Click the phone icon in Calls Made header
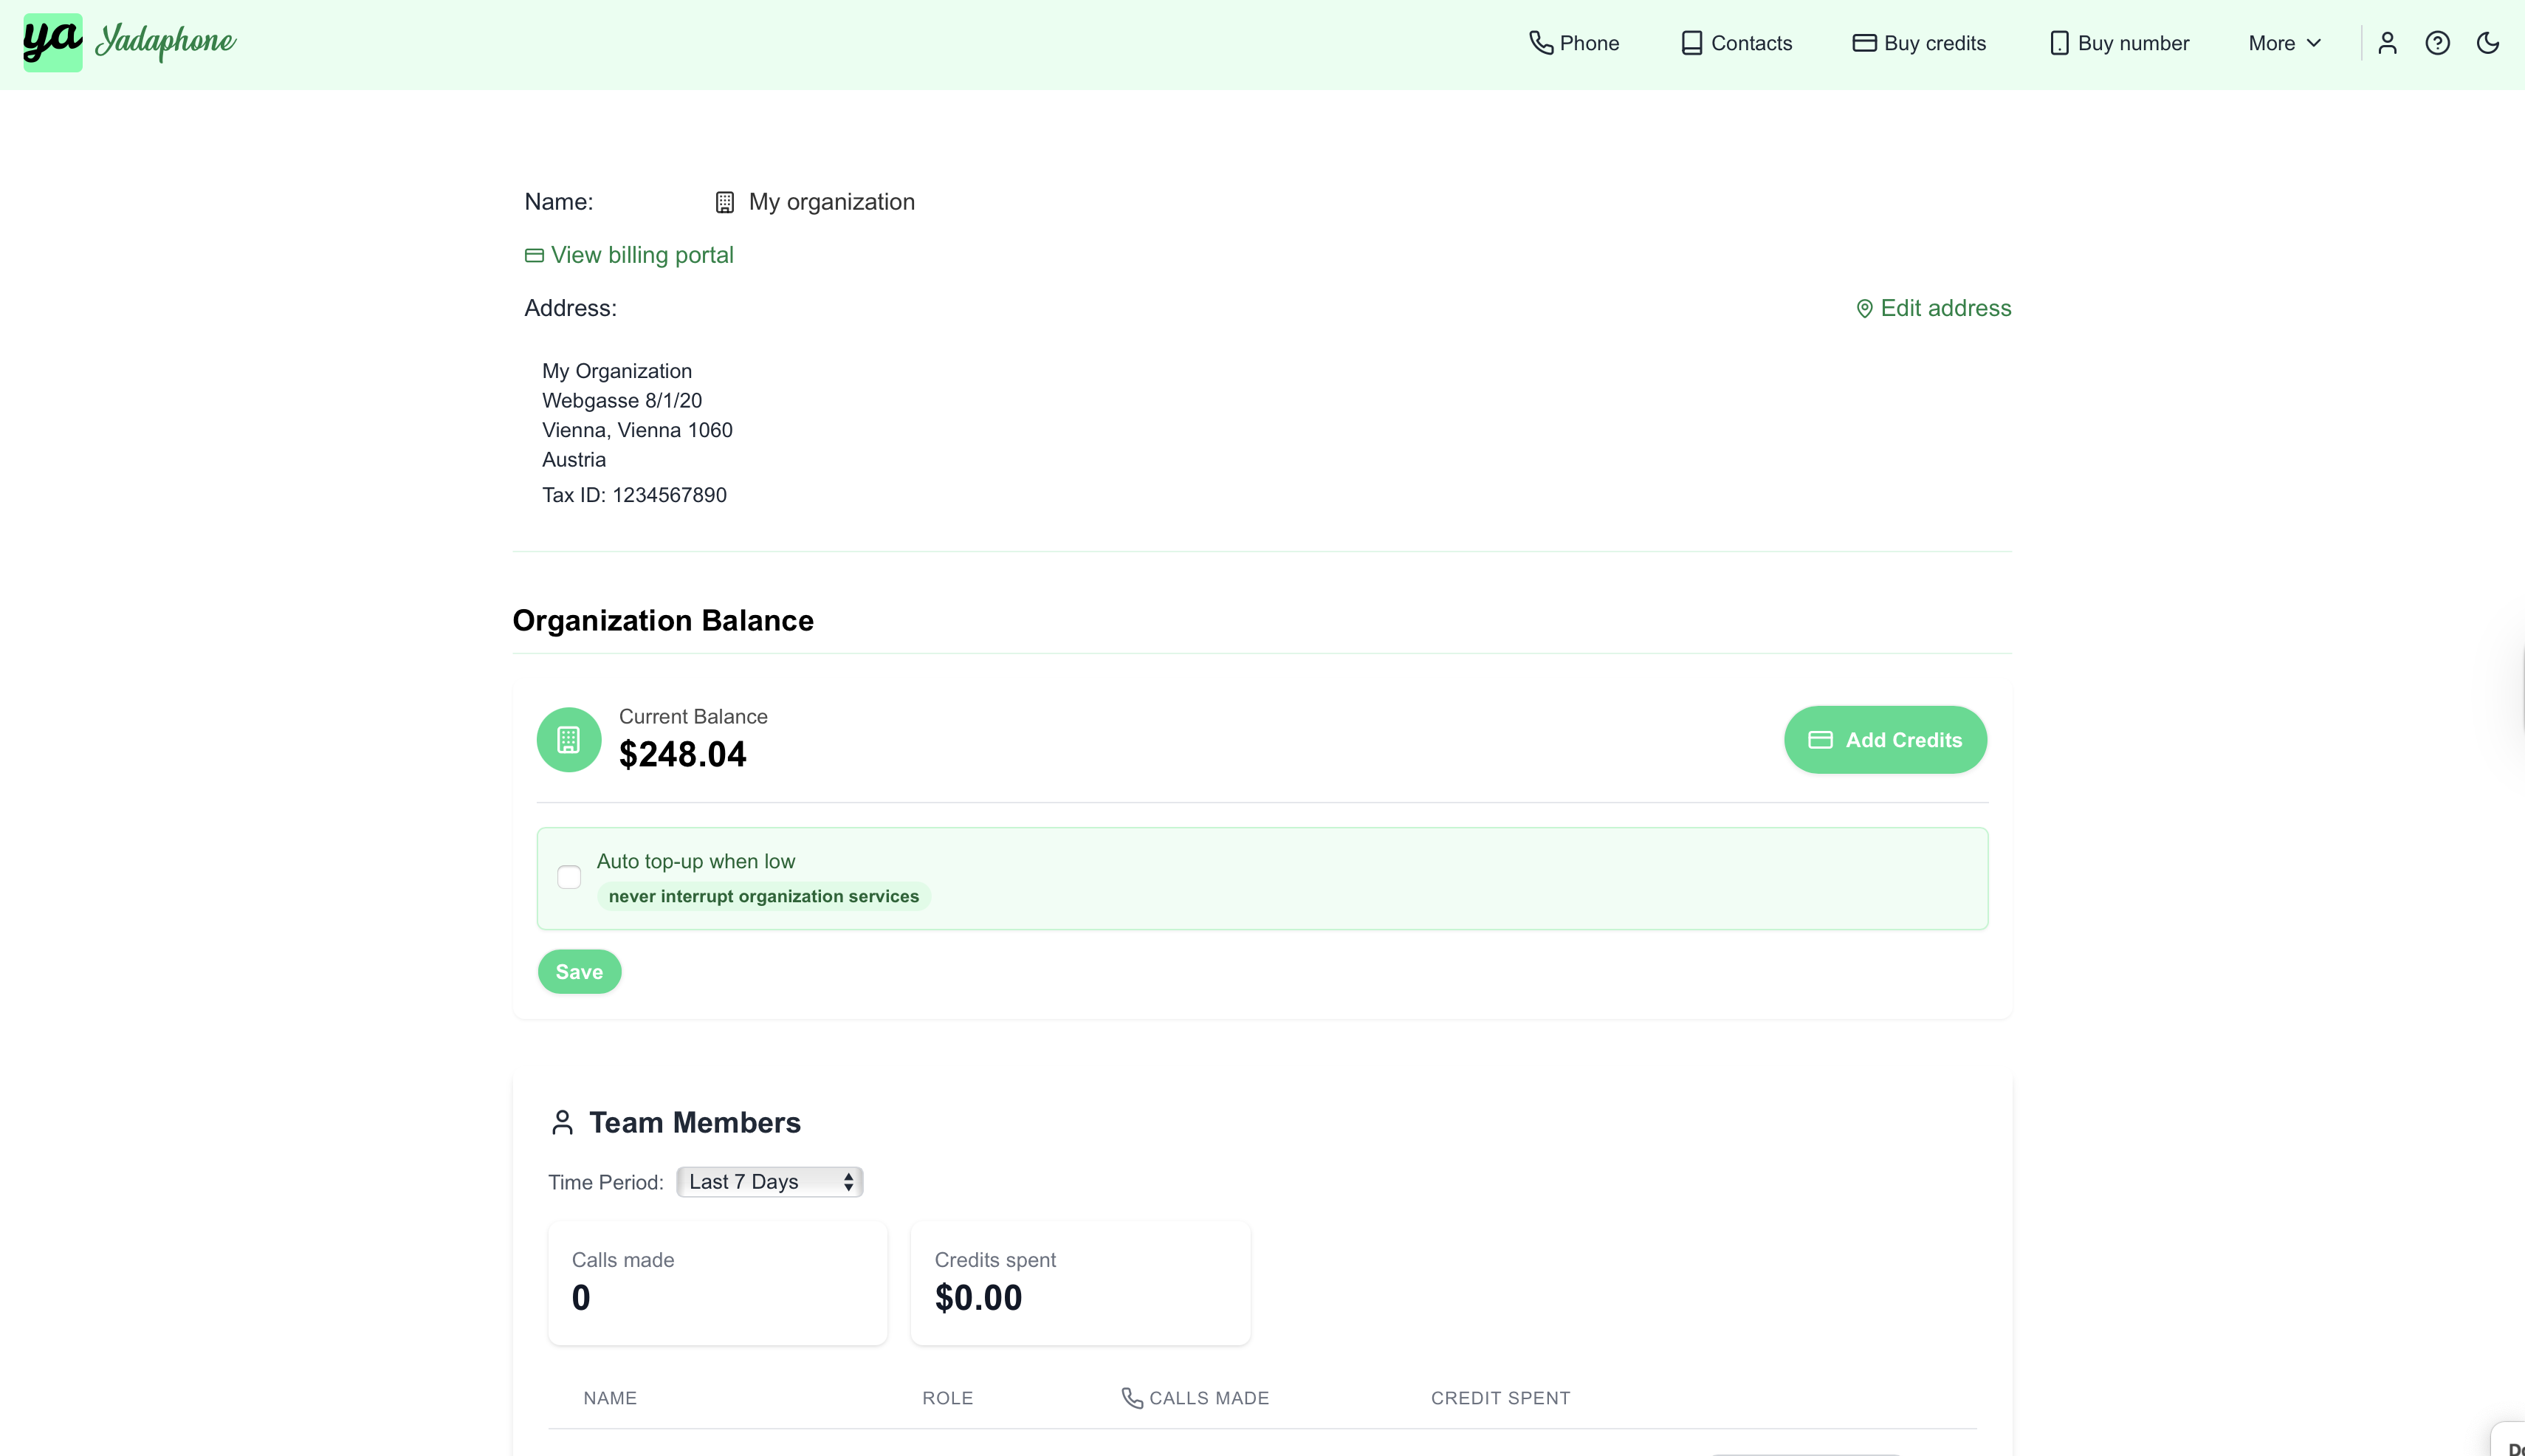Screen dimensions: 2525x1456 [1131, 1398]
